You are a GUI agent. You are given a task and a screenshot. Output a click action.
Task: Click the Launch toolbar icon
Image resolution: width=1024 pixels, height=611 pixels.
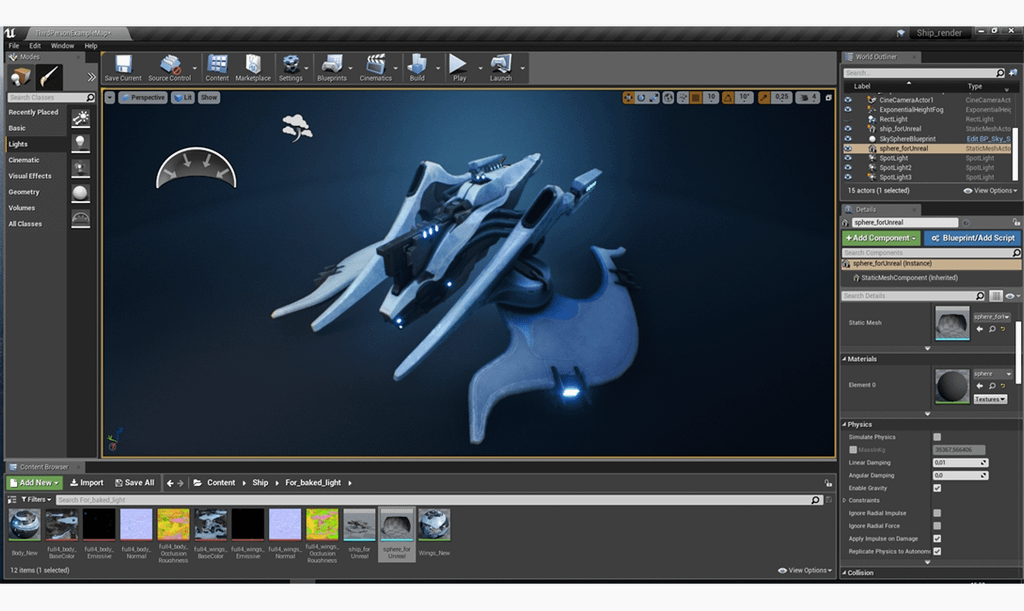point(501,64)
